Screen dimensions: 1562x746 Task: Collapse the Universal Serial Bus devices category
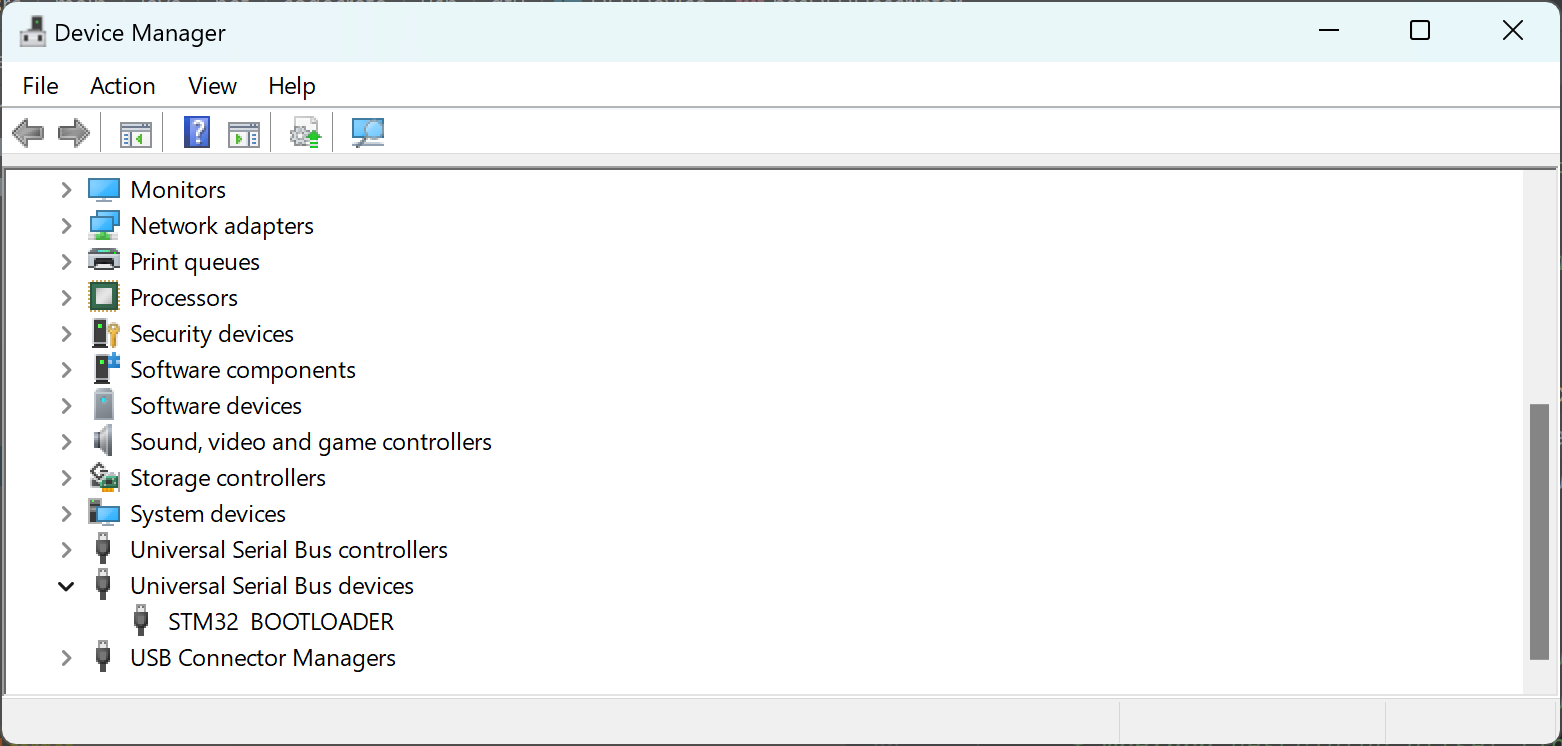point(66,585)
